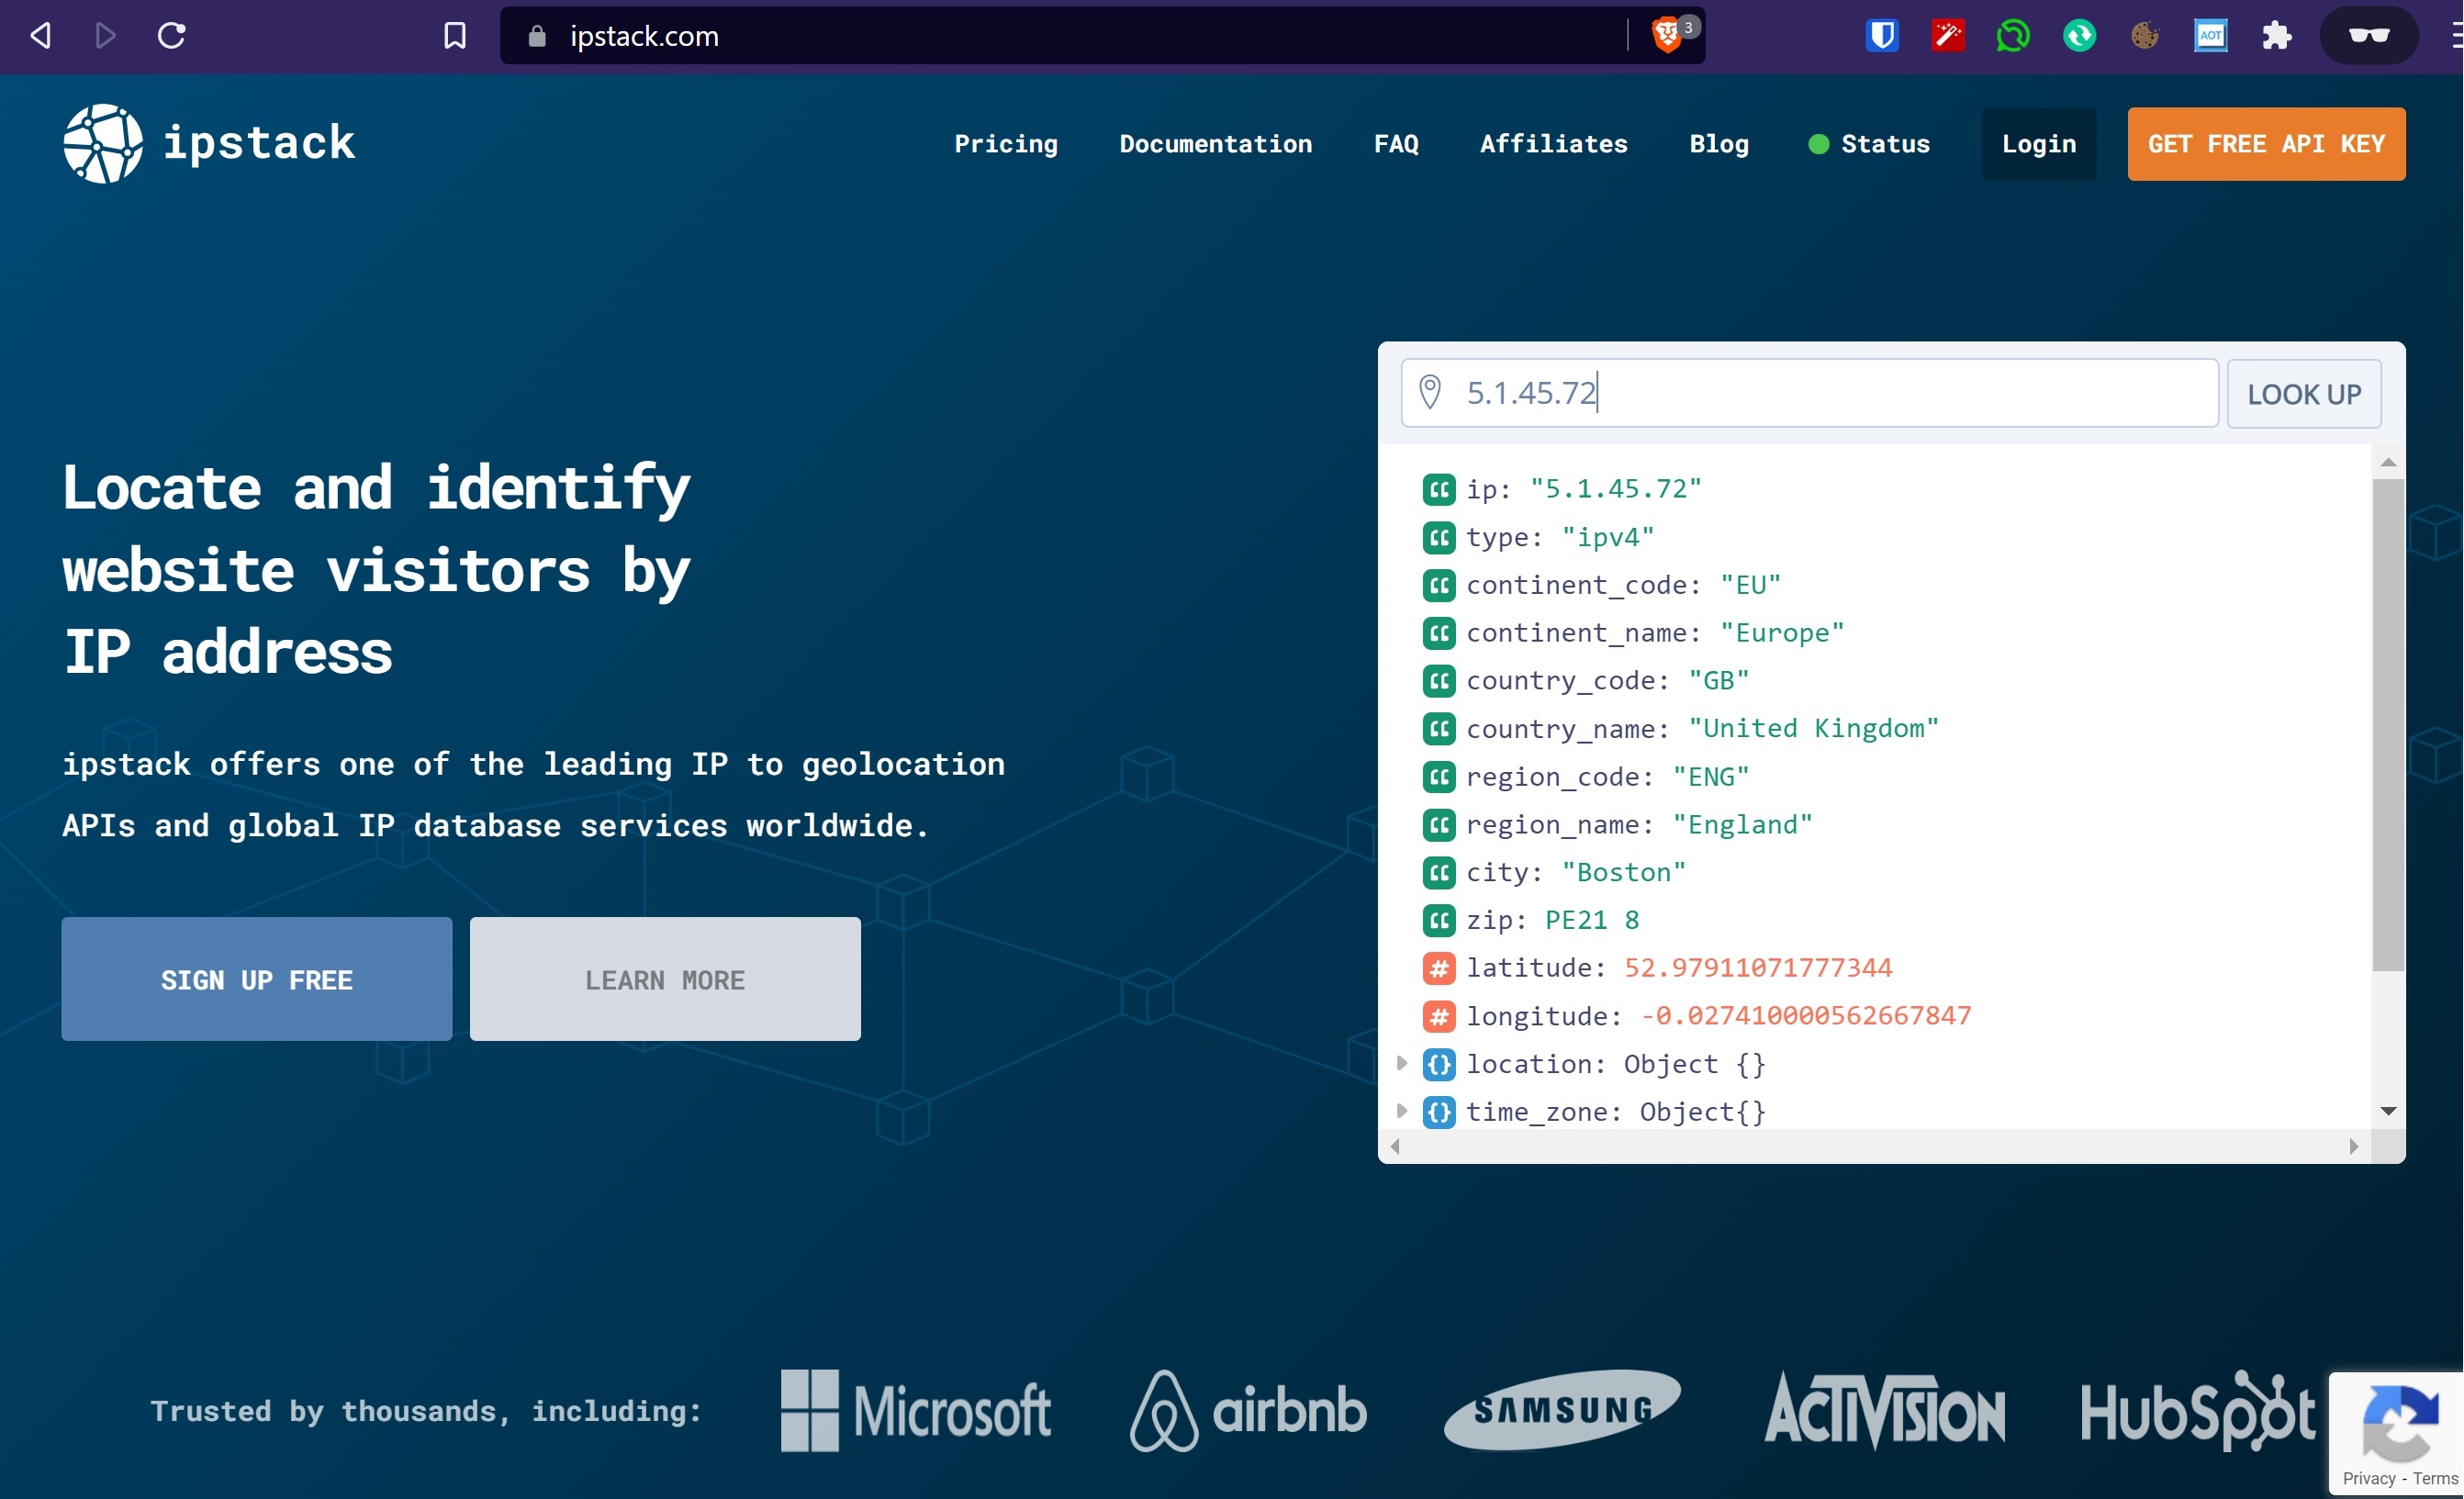The height and width of the screenshot is (1499, 2464).
Task: Click the HubSpot logo
Action: pos(2197,1410)
